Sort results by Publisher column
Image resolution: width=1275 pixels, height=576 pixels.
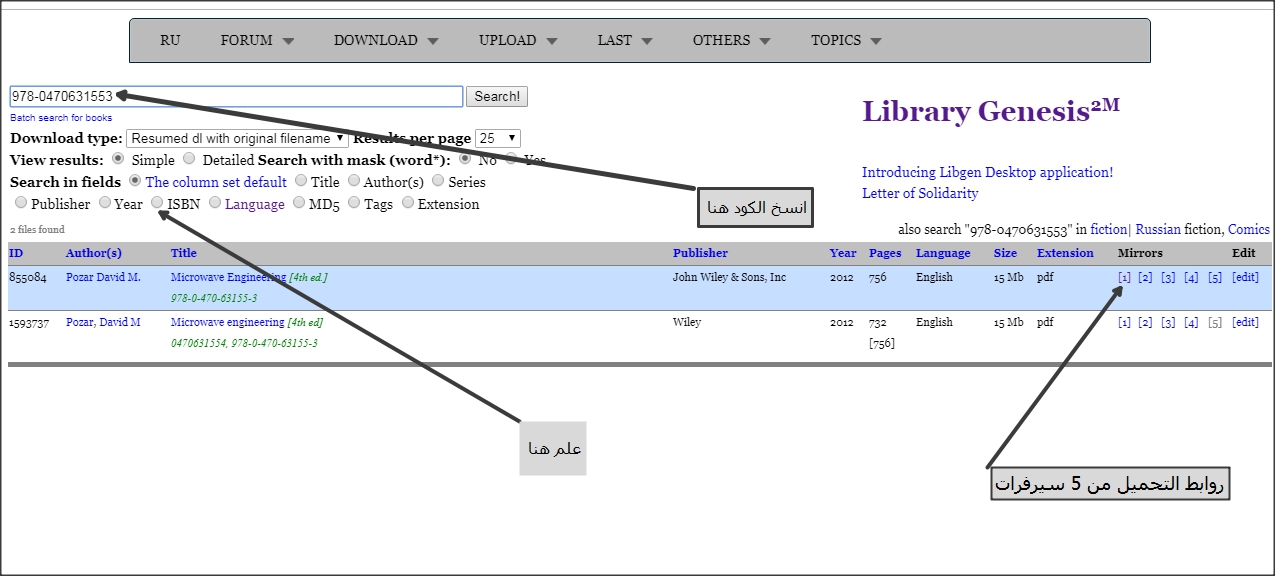(700, 253)
